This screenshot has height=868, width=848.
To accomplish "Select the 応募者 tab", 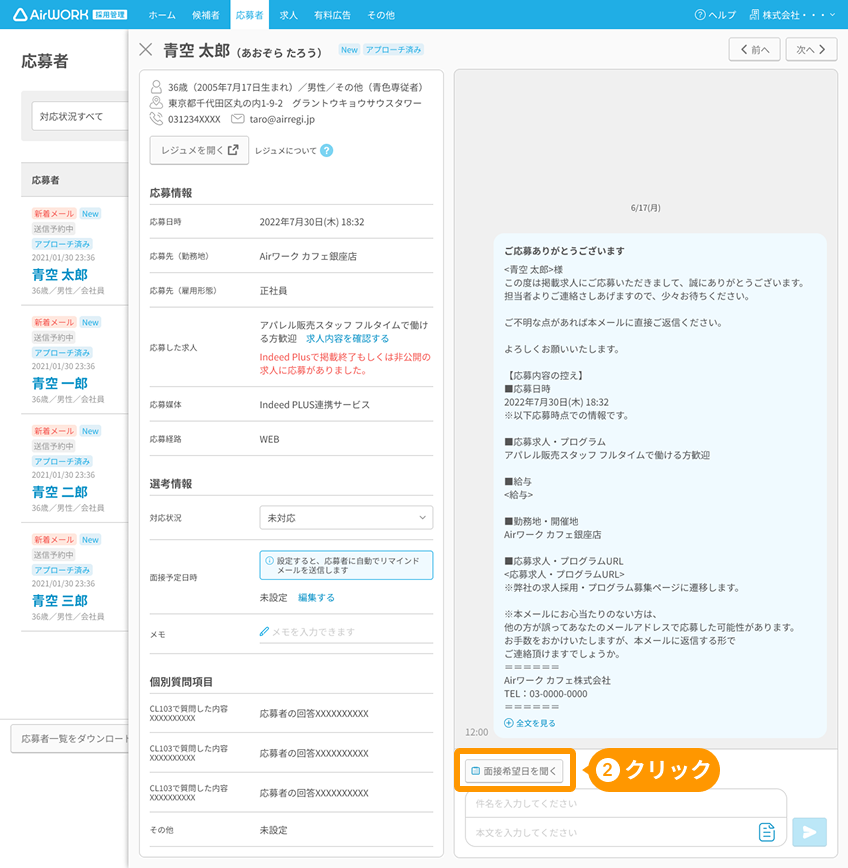I will click(249, 15).
